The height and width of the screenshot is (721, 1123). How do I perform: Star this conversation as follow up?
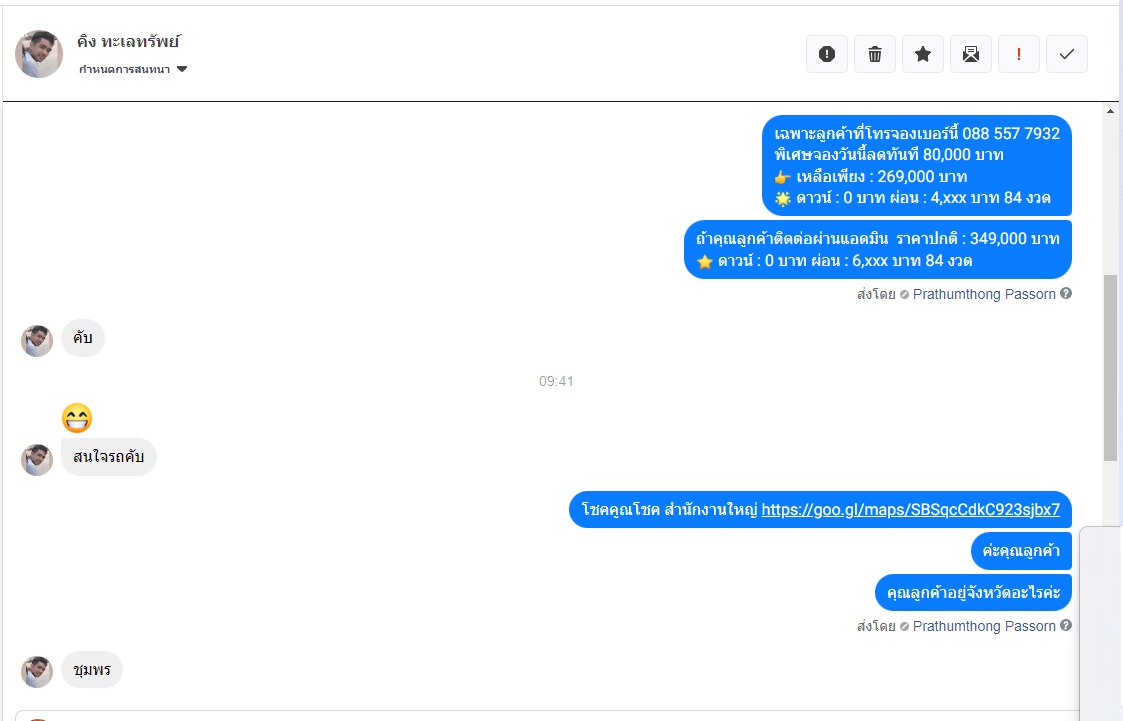tap(922, 54)
